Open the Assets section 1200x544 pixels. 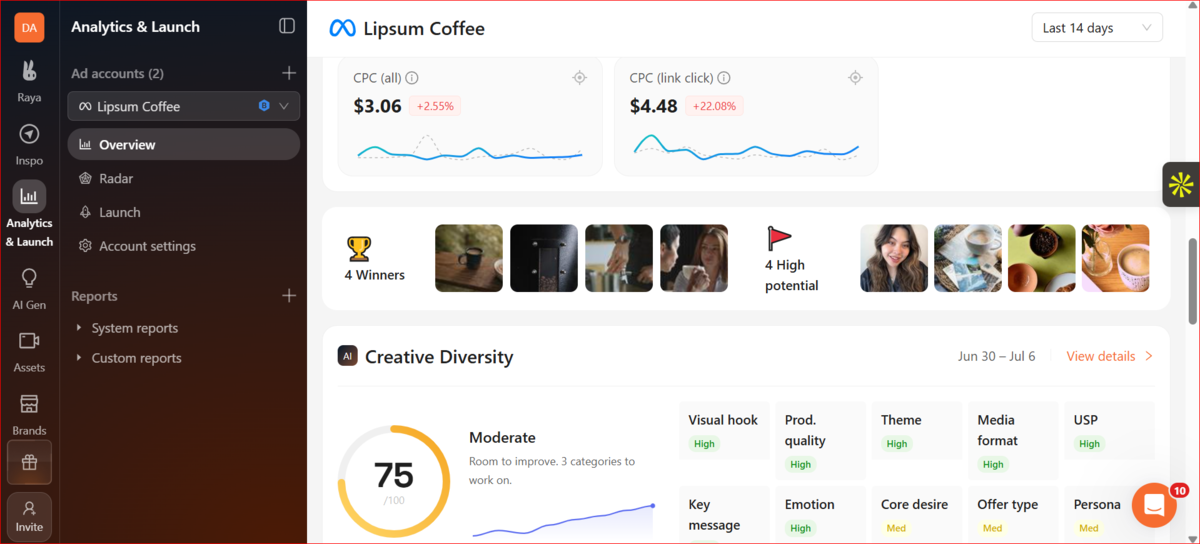[x=29, y=351]
